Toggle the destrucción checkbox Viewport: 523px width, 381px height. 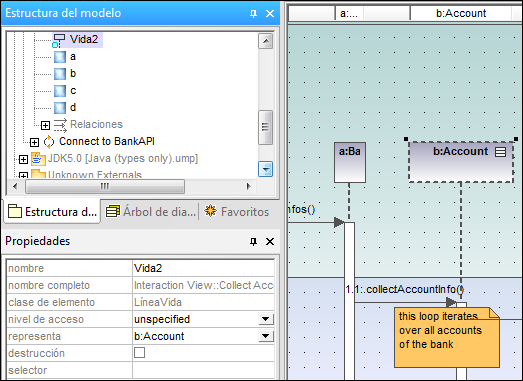pos(139,353)
